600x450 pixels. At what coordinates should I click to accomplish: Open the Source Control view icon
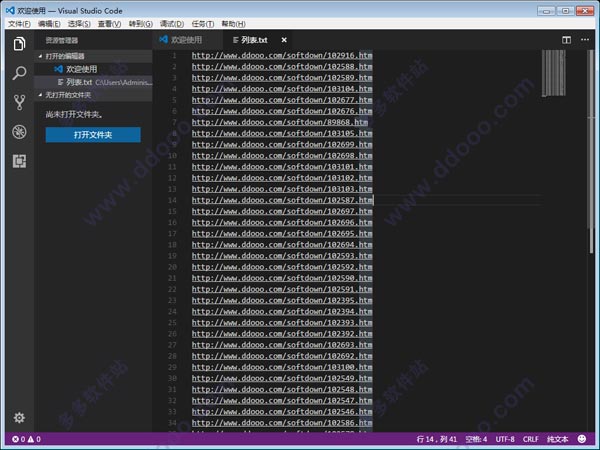pos(19,103)
